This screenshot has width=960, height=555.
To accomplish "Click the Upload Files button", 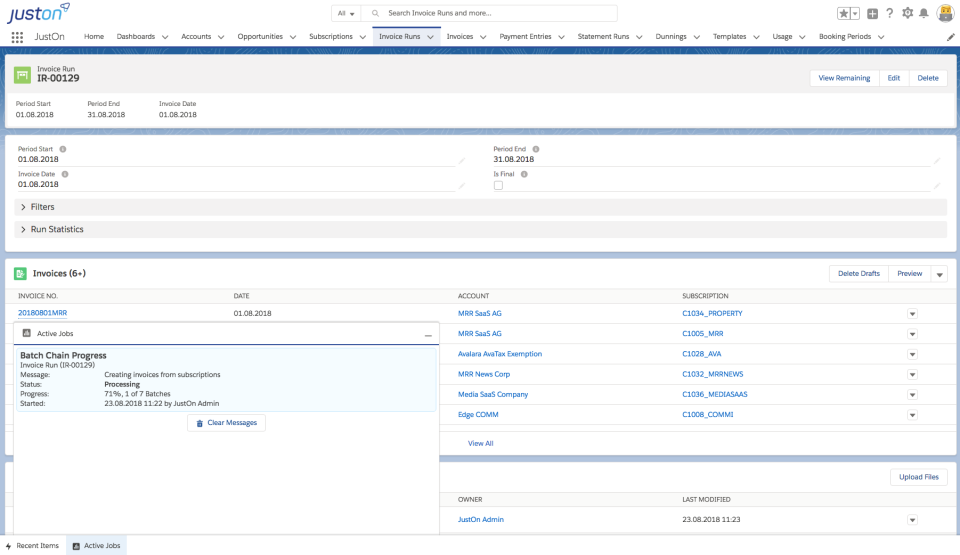I will (919, 477).
